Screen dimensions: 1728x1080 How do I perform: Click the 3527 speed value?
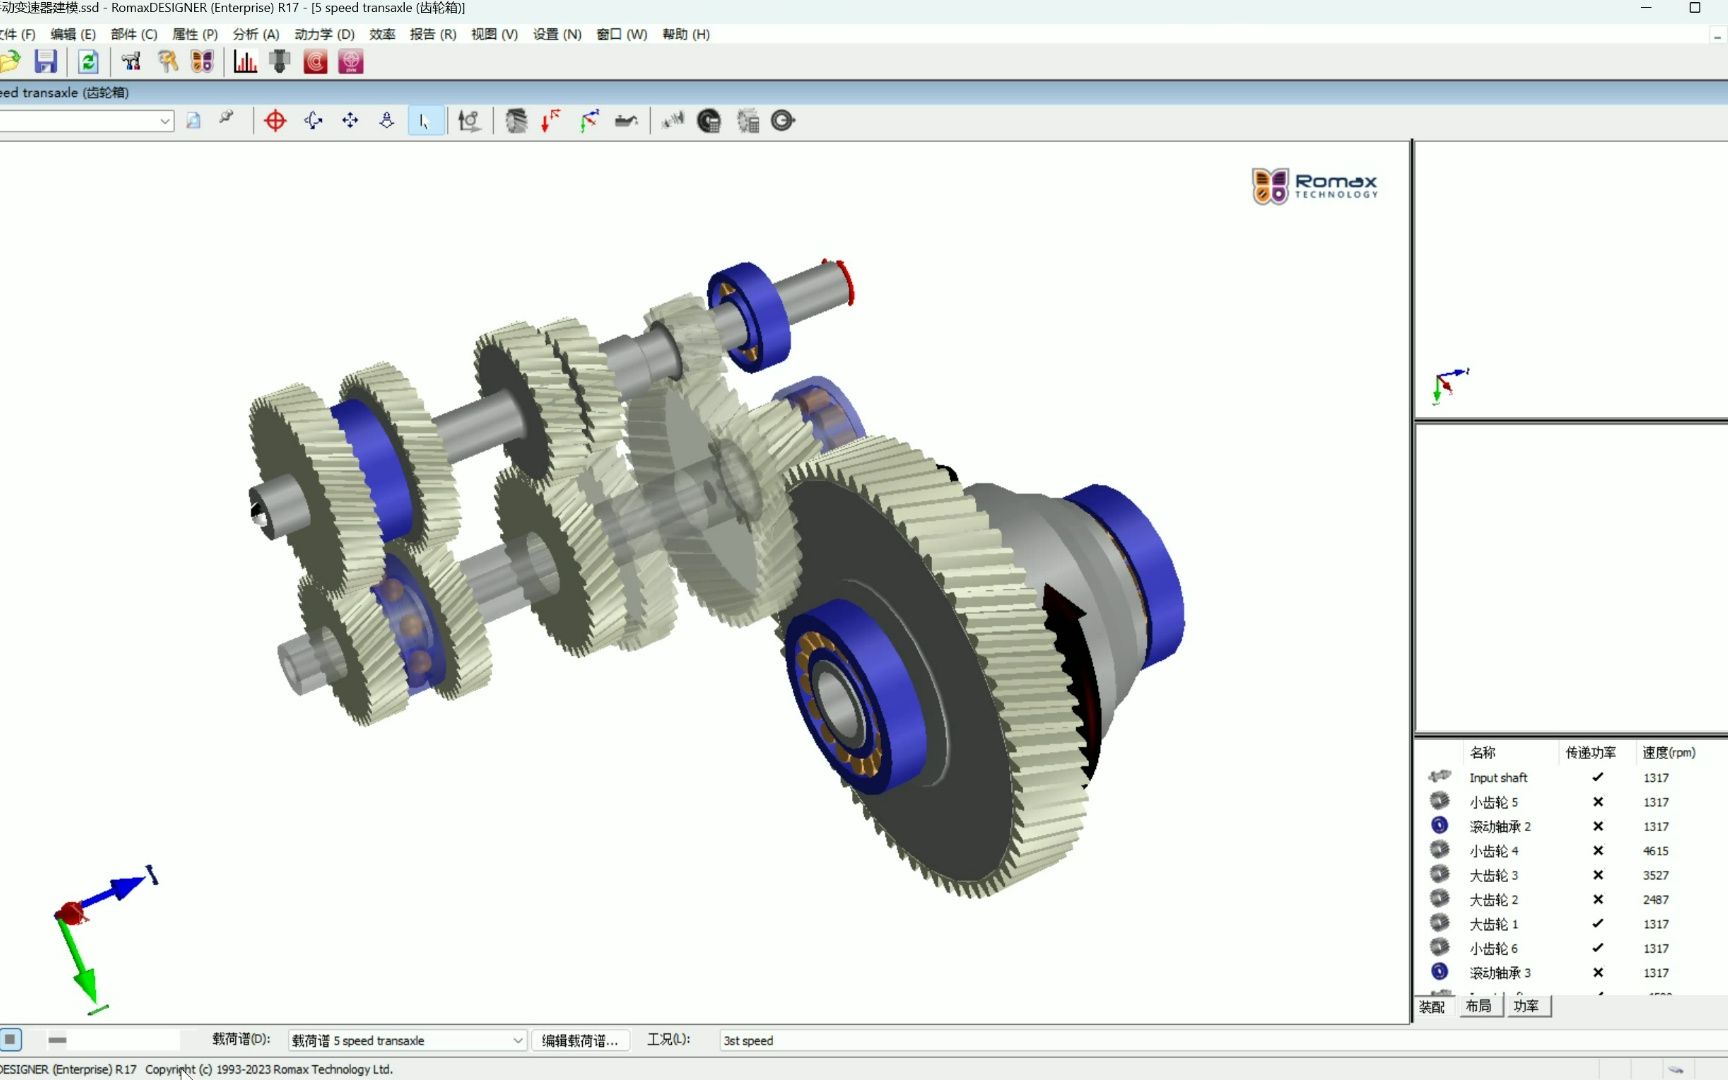[x=1656, y=875]
